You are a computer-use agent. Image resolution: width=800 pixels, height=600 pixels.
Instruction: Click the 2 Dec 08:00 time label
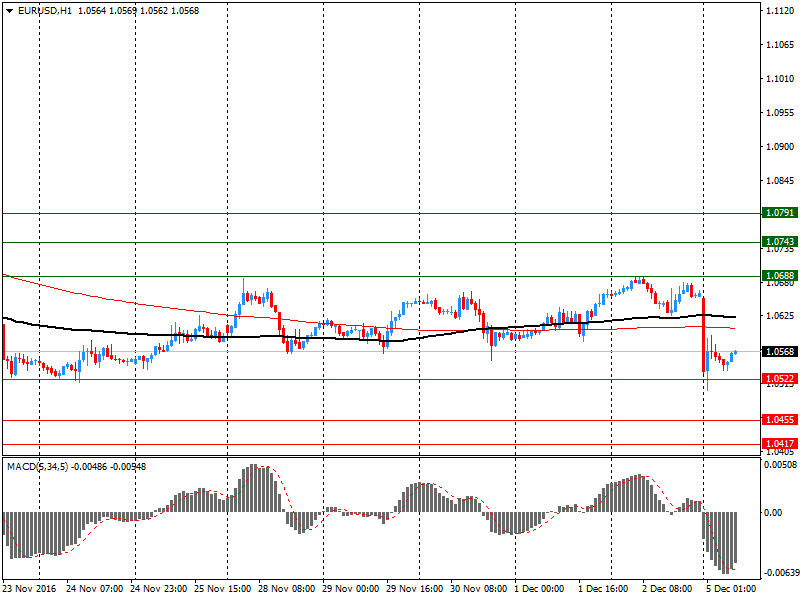click(667, 589)
